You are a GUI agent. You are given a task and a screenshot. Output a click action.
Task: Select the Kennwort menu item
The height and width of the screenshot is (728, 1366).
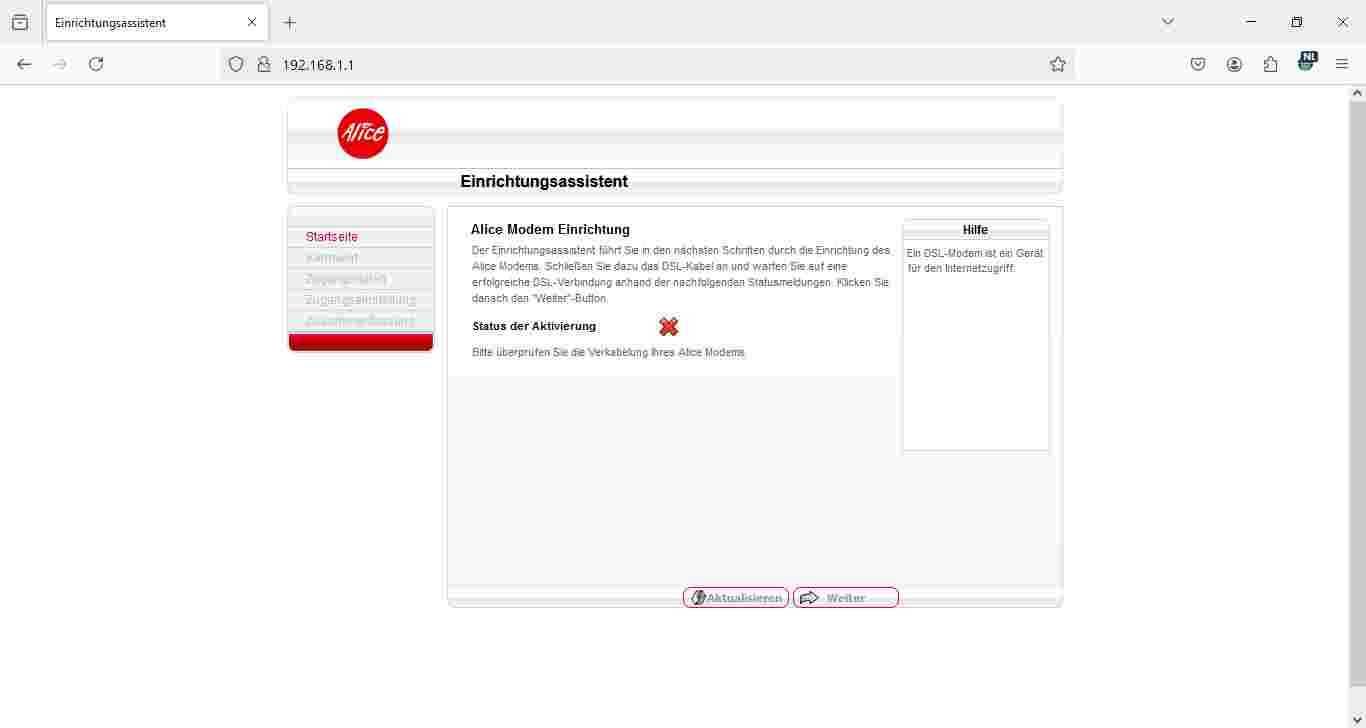click(x=332, y=258)
